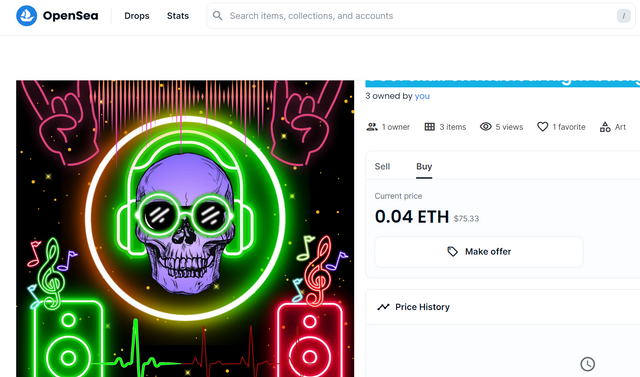Favorite the item with the heart icon

(542, 127)
